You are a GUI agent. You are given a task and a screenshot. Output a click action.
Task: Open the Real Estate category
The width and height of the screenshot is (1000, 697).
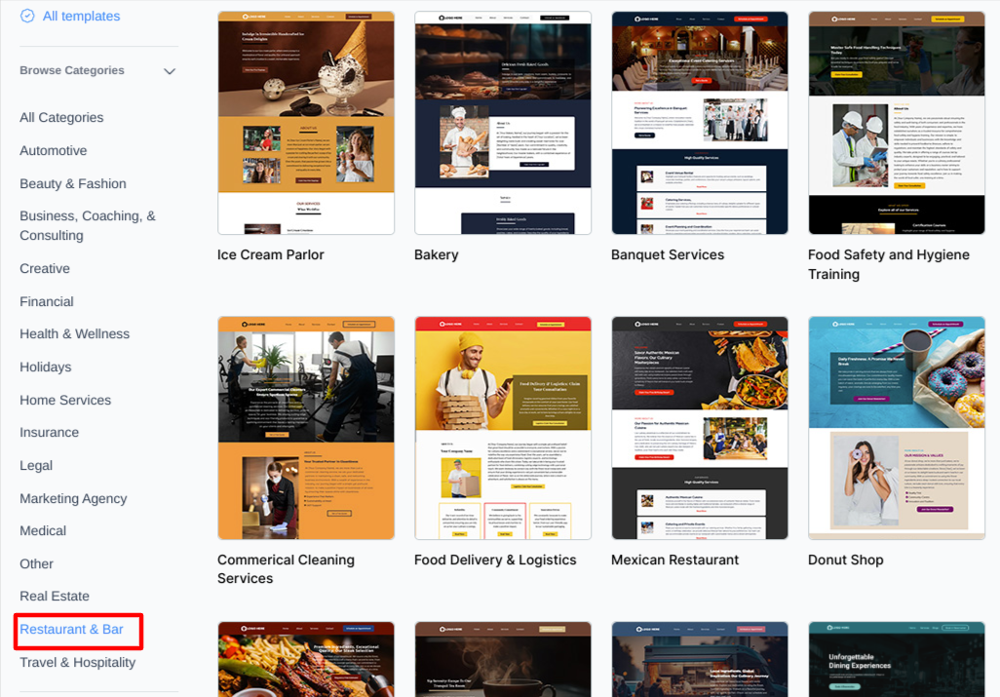click(x=54, y=596)
